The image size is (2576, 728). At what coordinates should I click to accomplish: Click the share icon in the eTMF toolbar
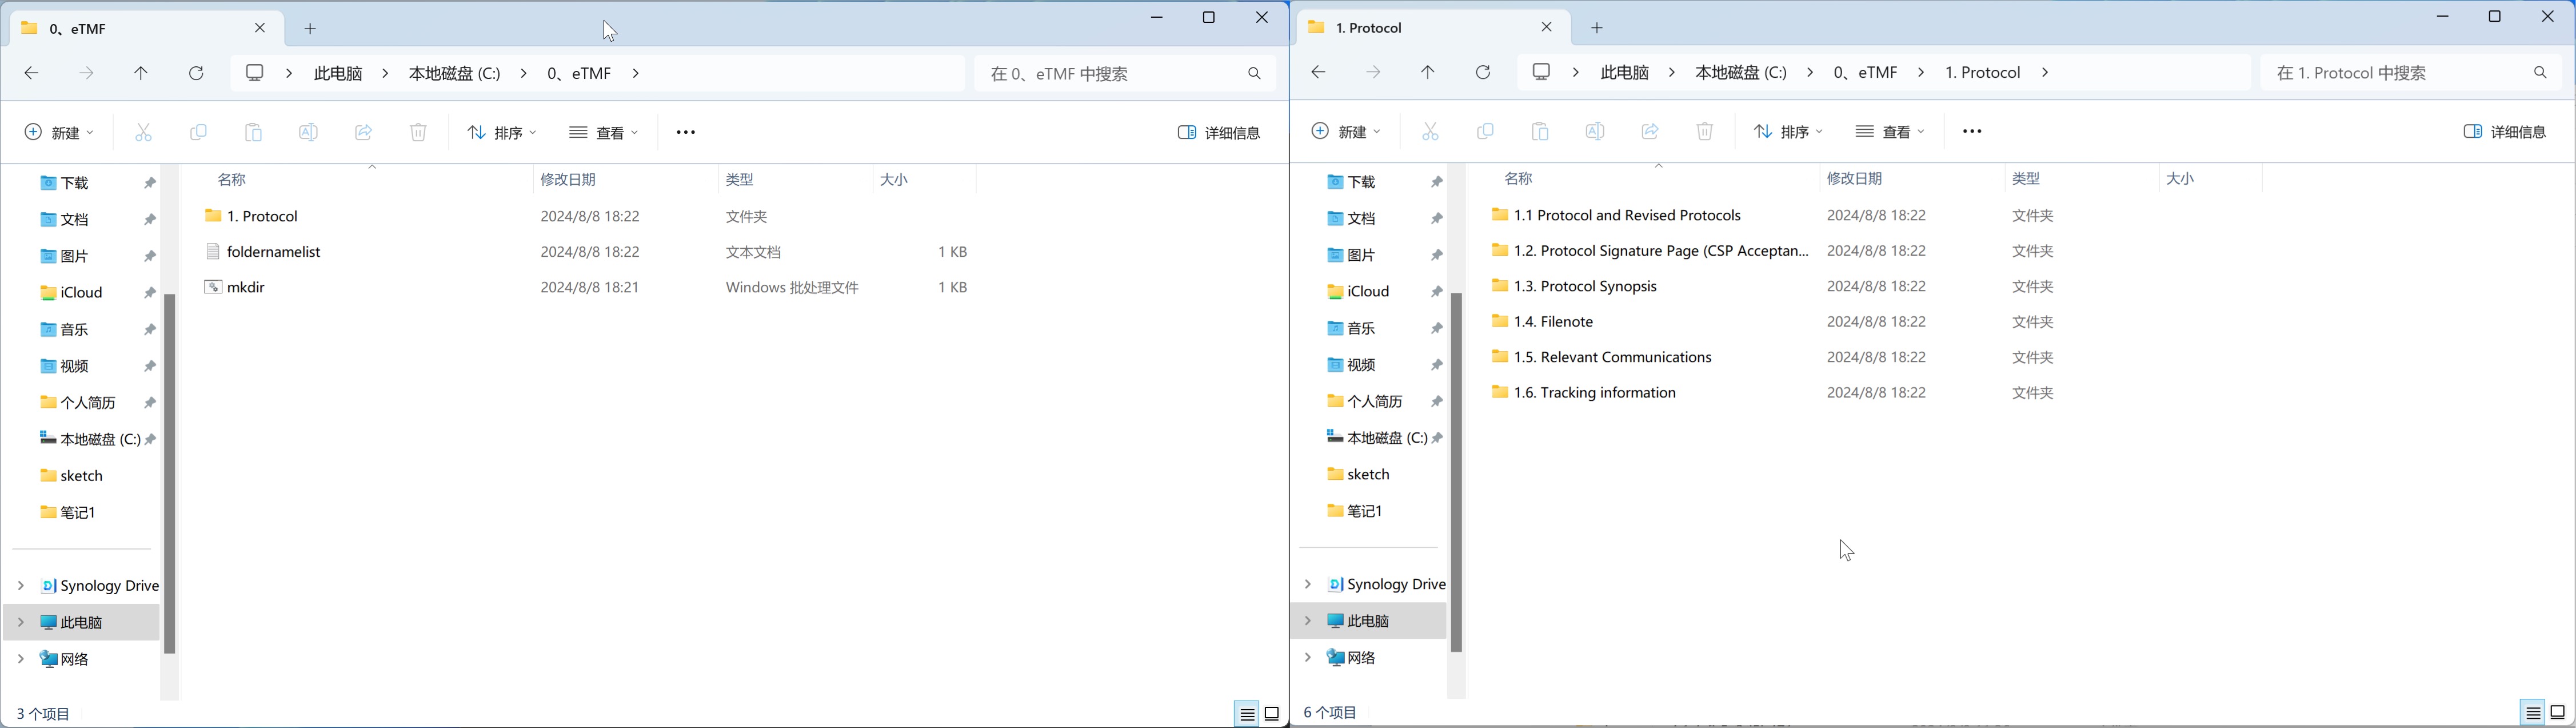(363, 132)
